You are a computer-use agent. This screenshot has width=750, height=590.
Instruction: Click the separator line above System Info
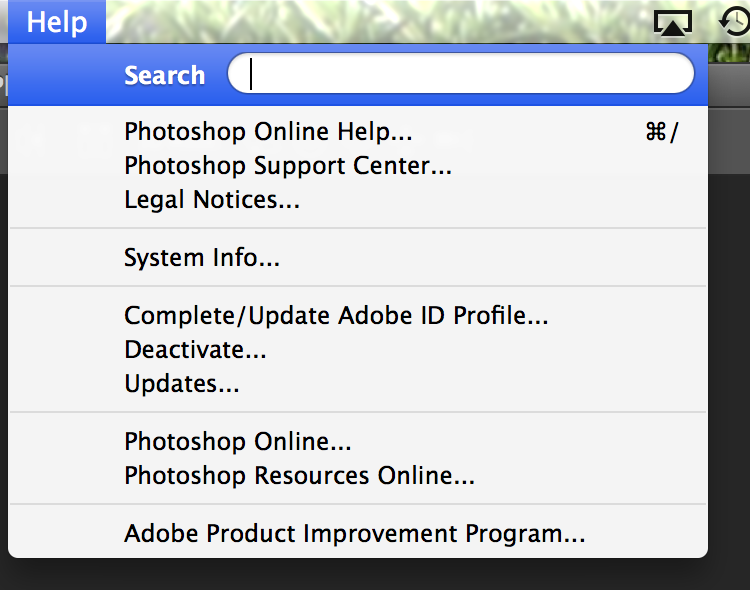click(x=357, y=229)
